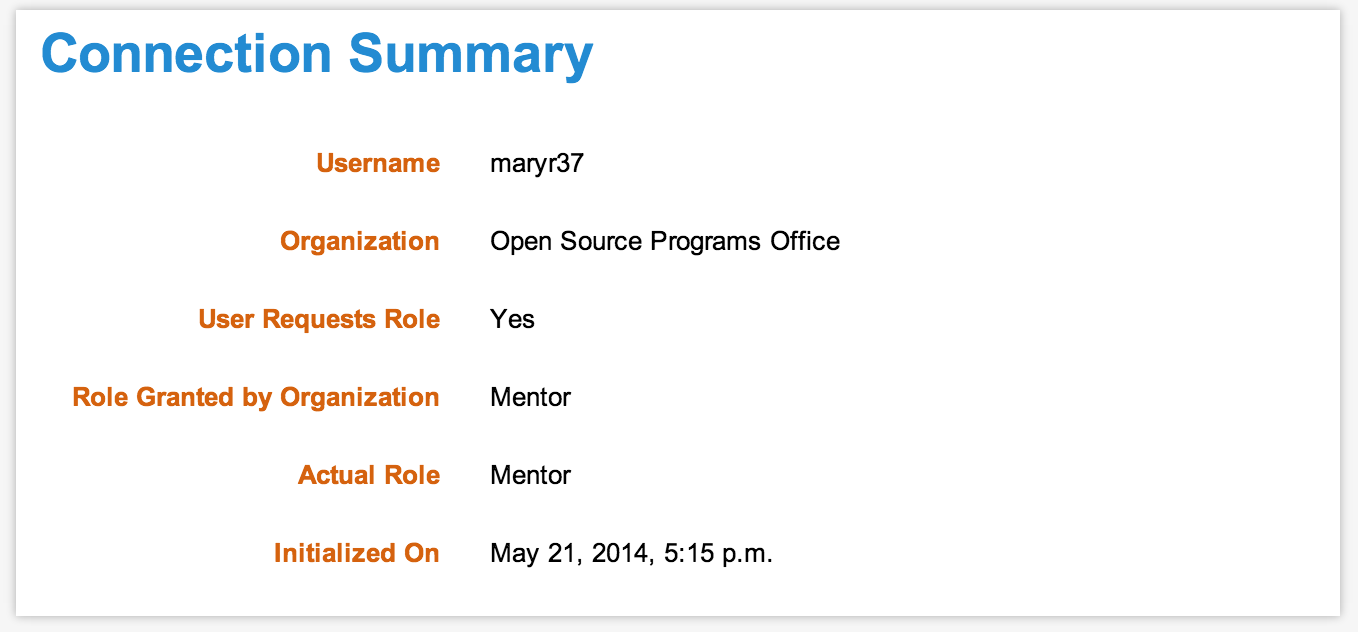Click the Yes value for User Requests Role
This screenshot has height=632, width=1358.
coord(512,319)
